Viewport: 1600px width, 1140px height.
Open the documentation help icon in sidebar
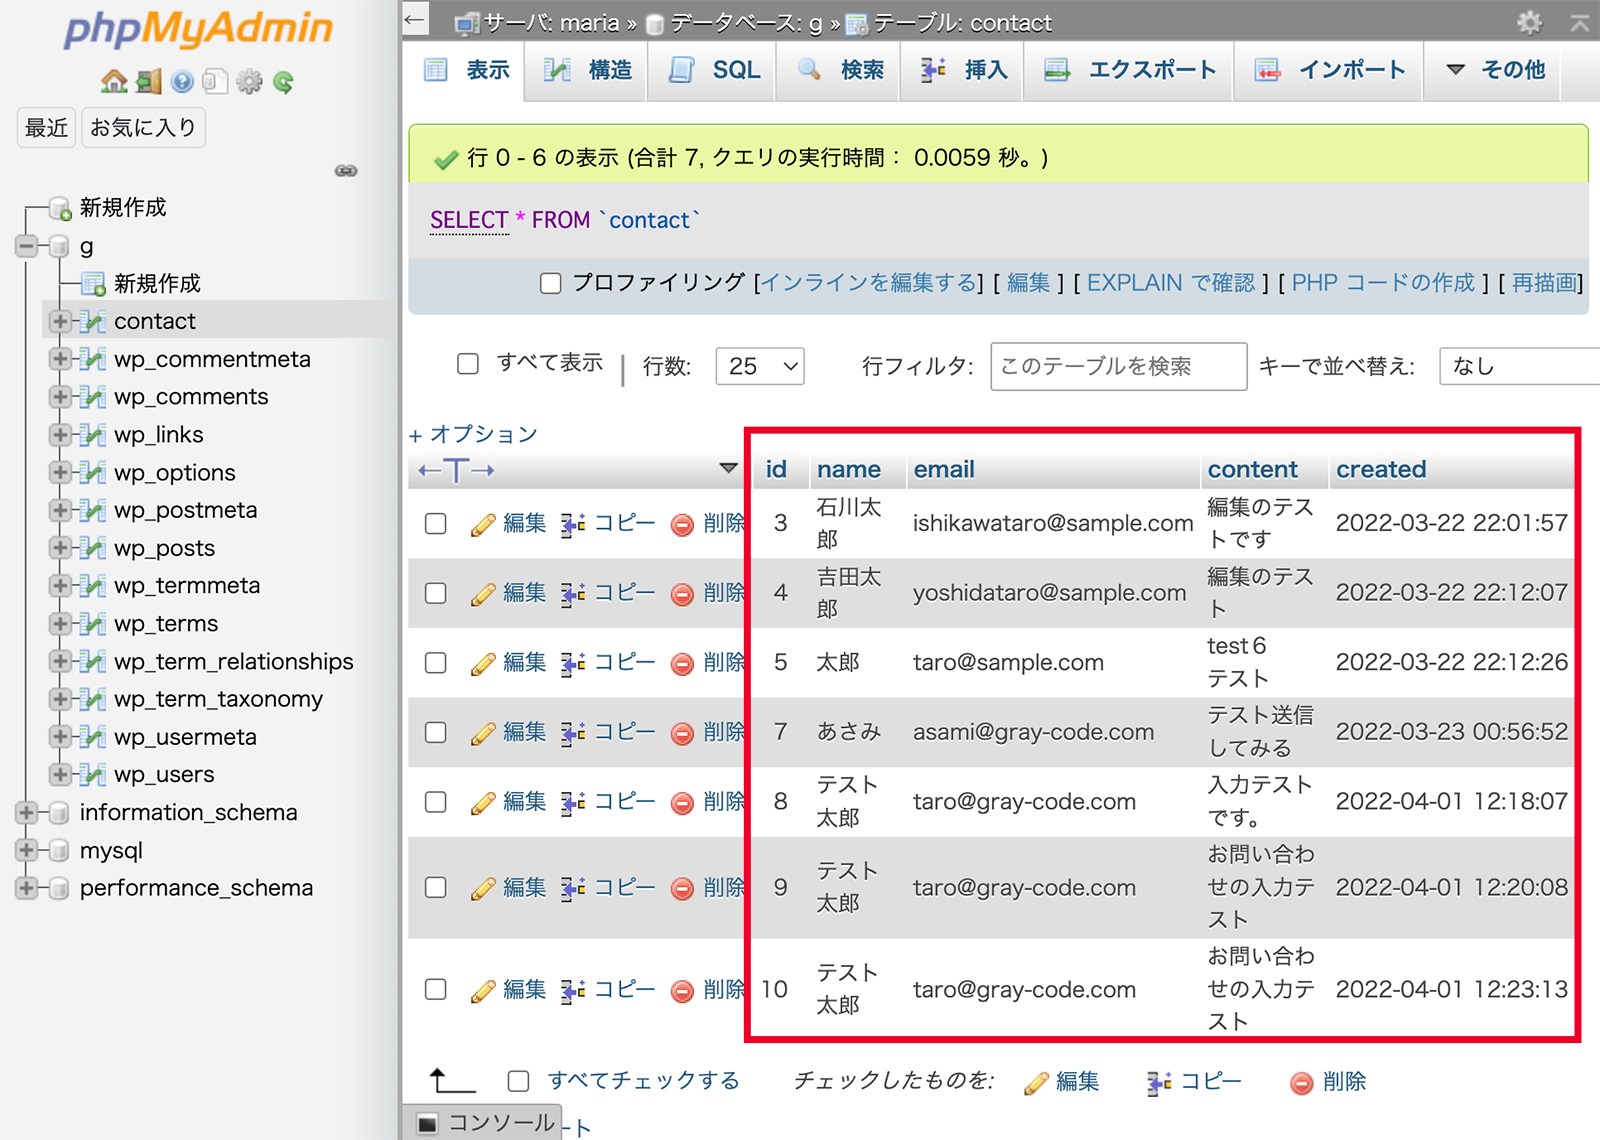click(182, 82)
